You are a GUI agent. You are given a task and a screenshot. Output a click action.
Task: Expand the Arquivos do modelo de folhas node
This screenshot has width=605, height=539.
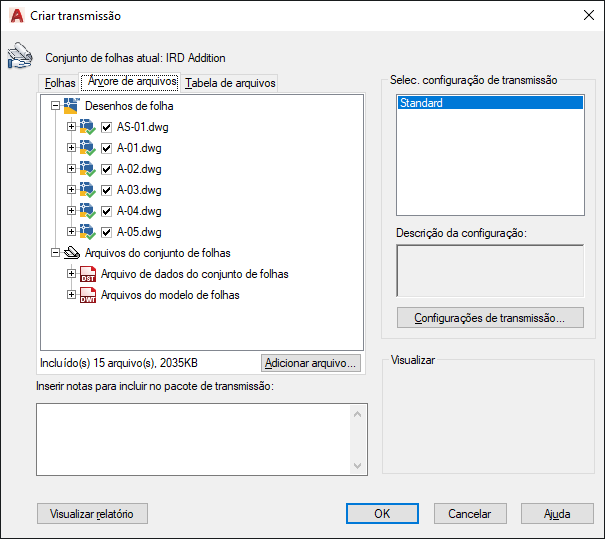pyautogui.click(x=71, y=295)
